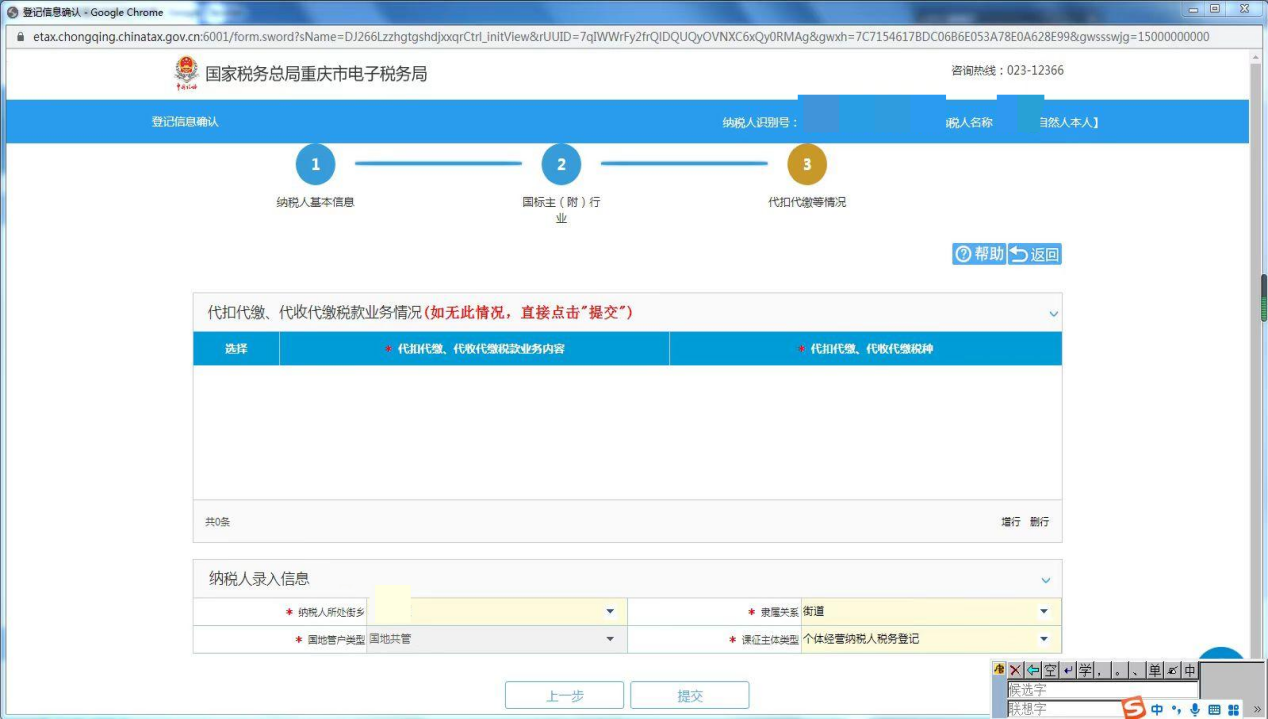Collapse the 纳税人录入信息 section
The width and height of the screenshot is (1268, 719).
tap(1046, 580)
